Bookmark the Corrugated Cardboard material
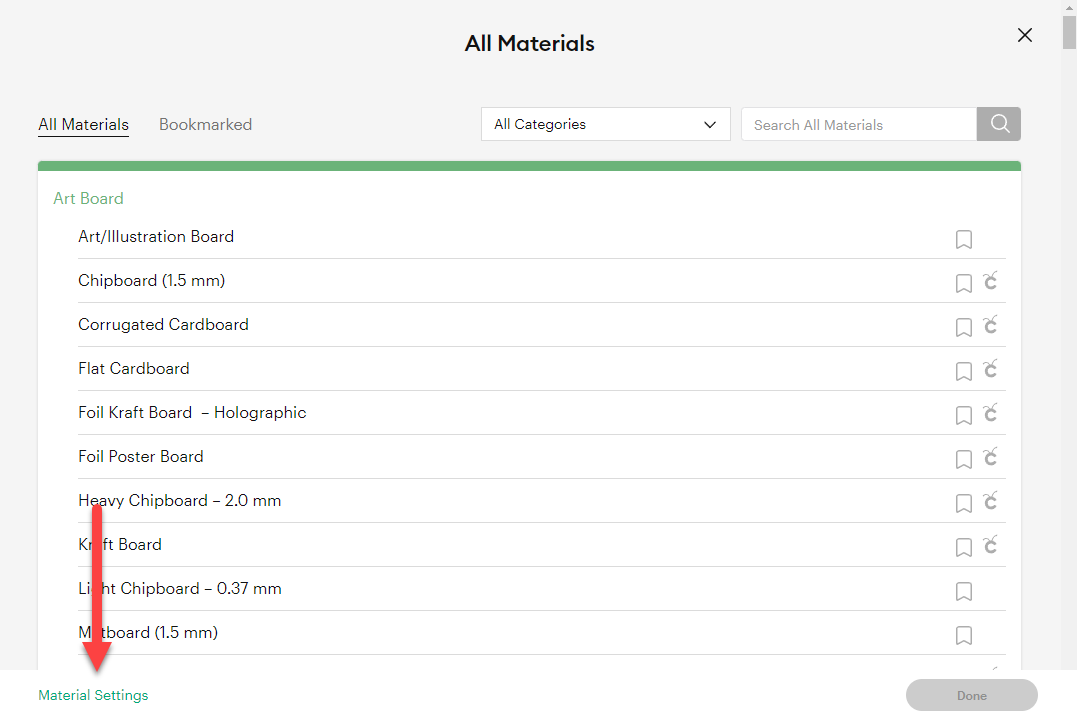The height and width of the screenshot is (717, 1077). click(964, 328)
